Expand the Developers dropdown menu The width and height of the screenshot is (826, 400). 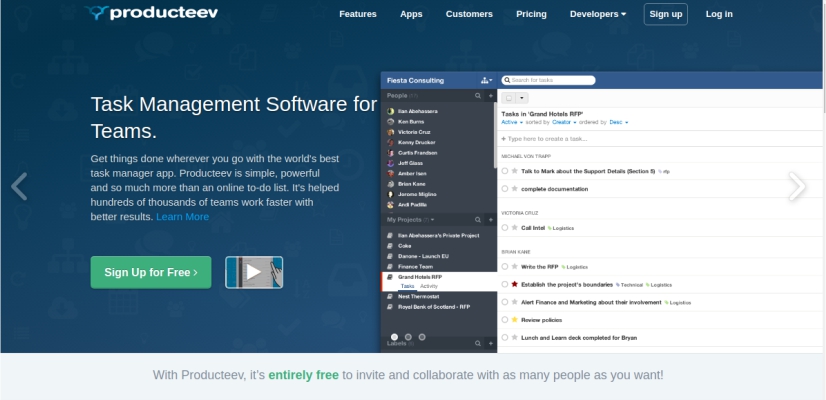pyautogui.click(x=598, y=14)
